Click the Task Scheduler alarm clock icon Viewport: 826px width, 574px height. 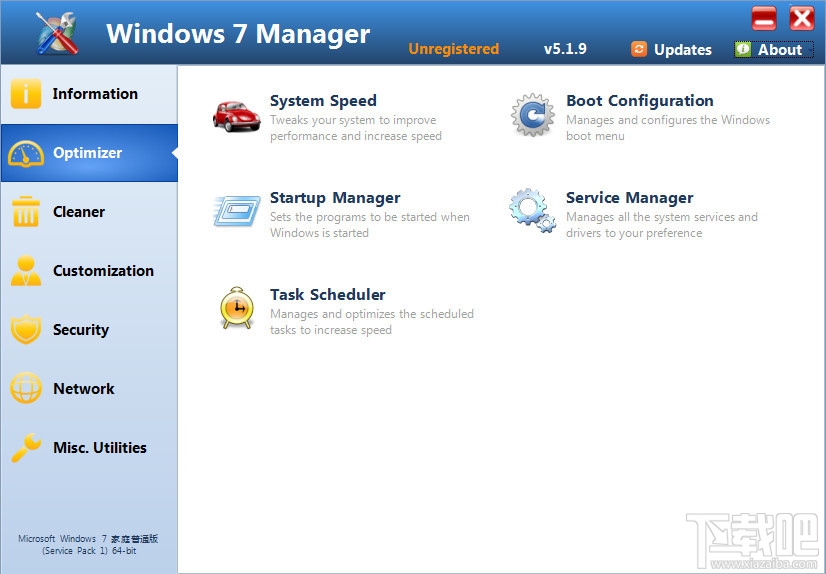237,308
